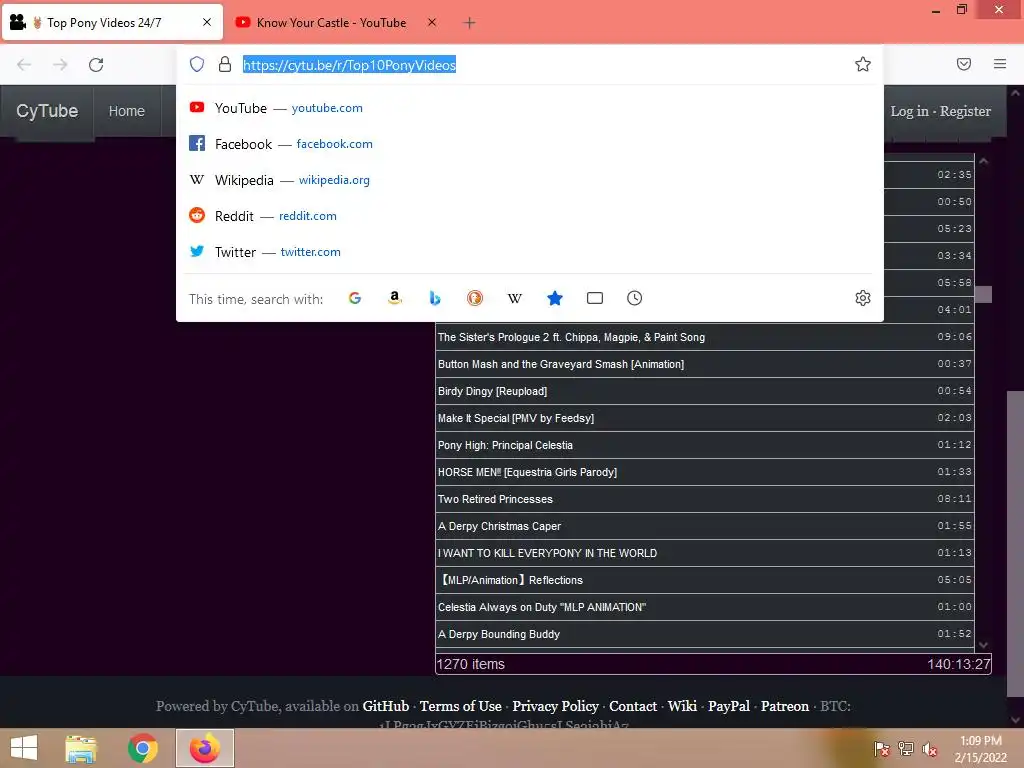Search with Amazon this time

[x=394, y=298]
